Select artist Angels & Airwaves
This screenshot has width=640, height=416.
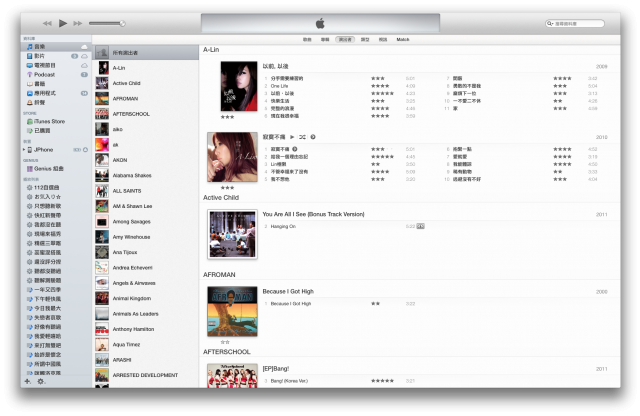[146, 283]
